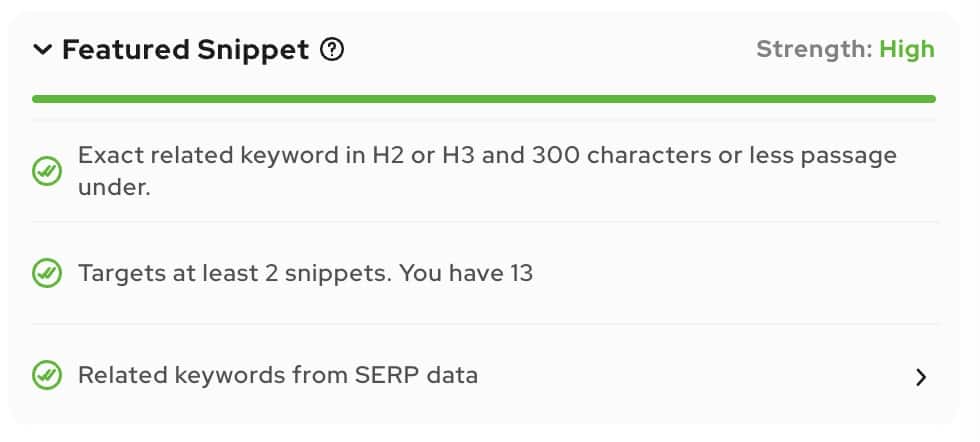This screenshot has height=442, width=980.
Task: Open Related keywords from SERP data
Action: point(485,375)
